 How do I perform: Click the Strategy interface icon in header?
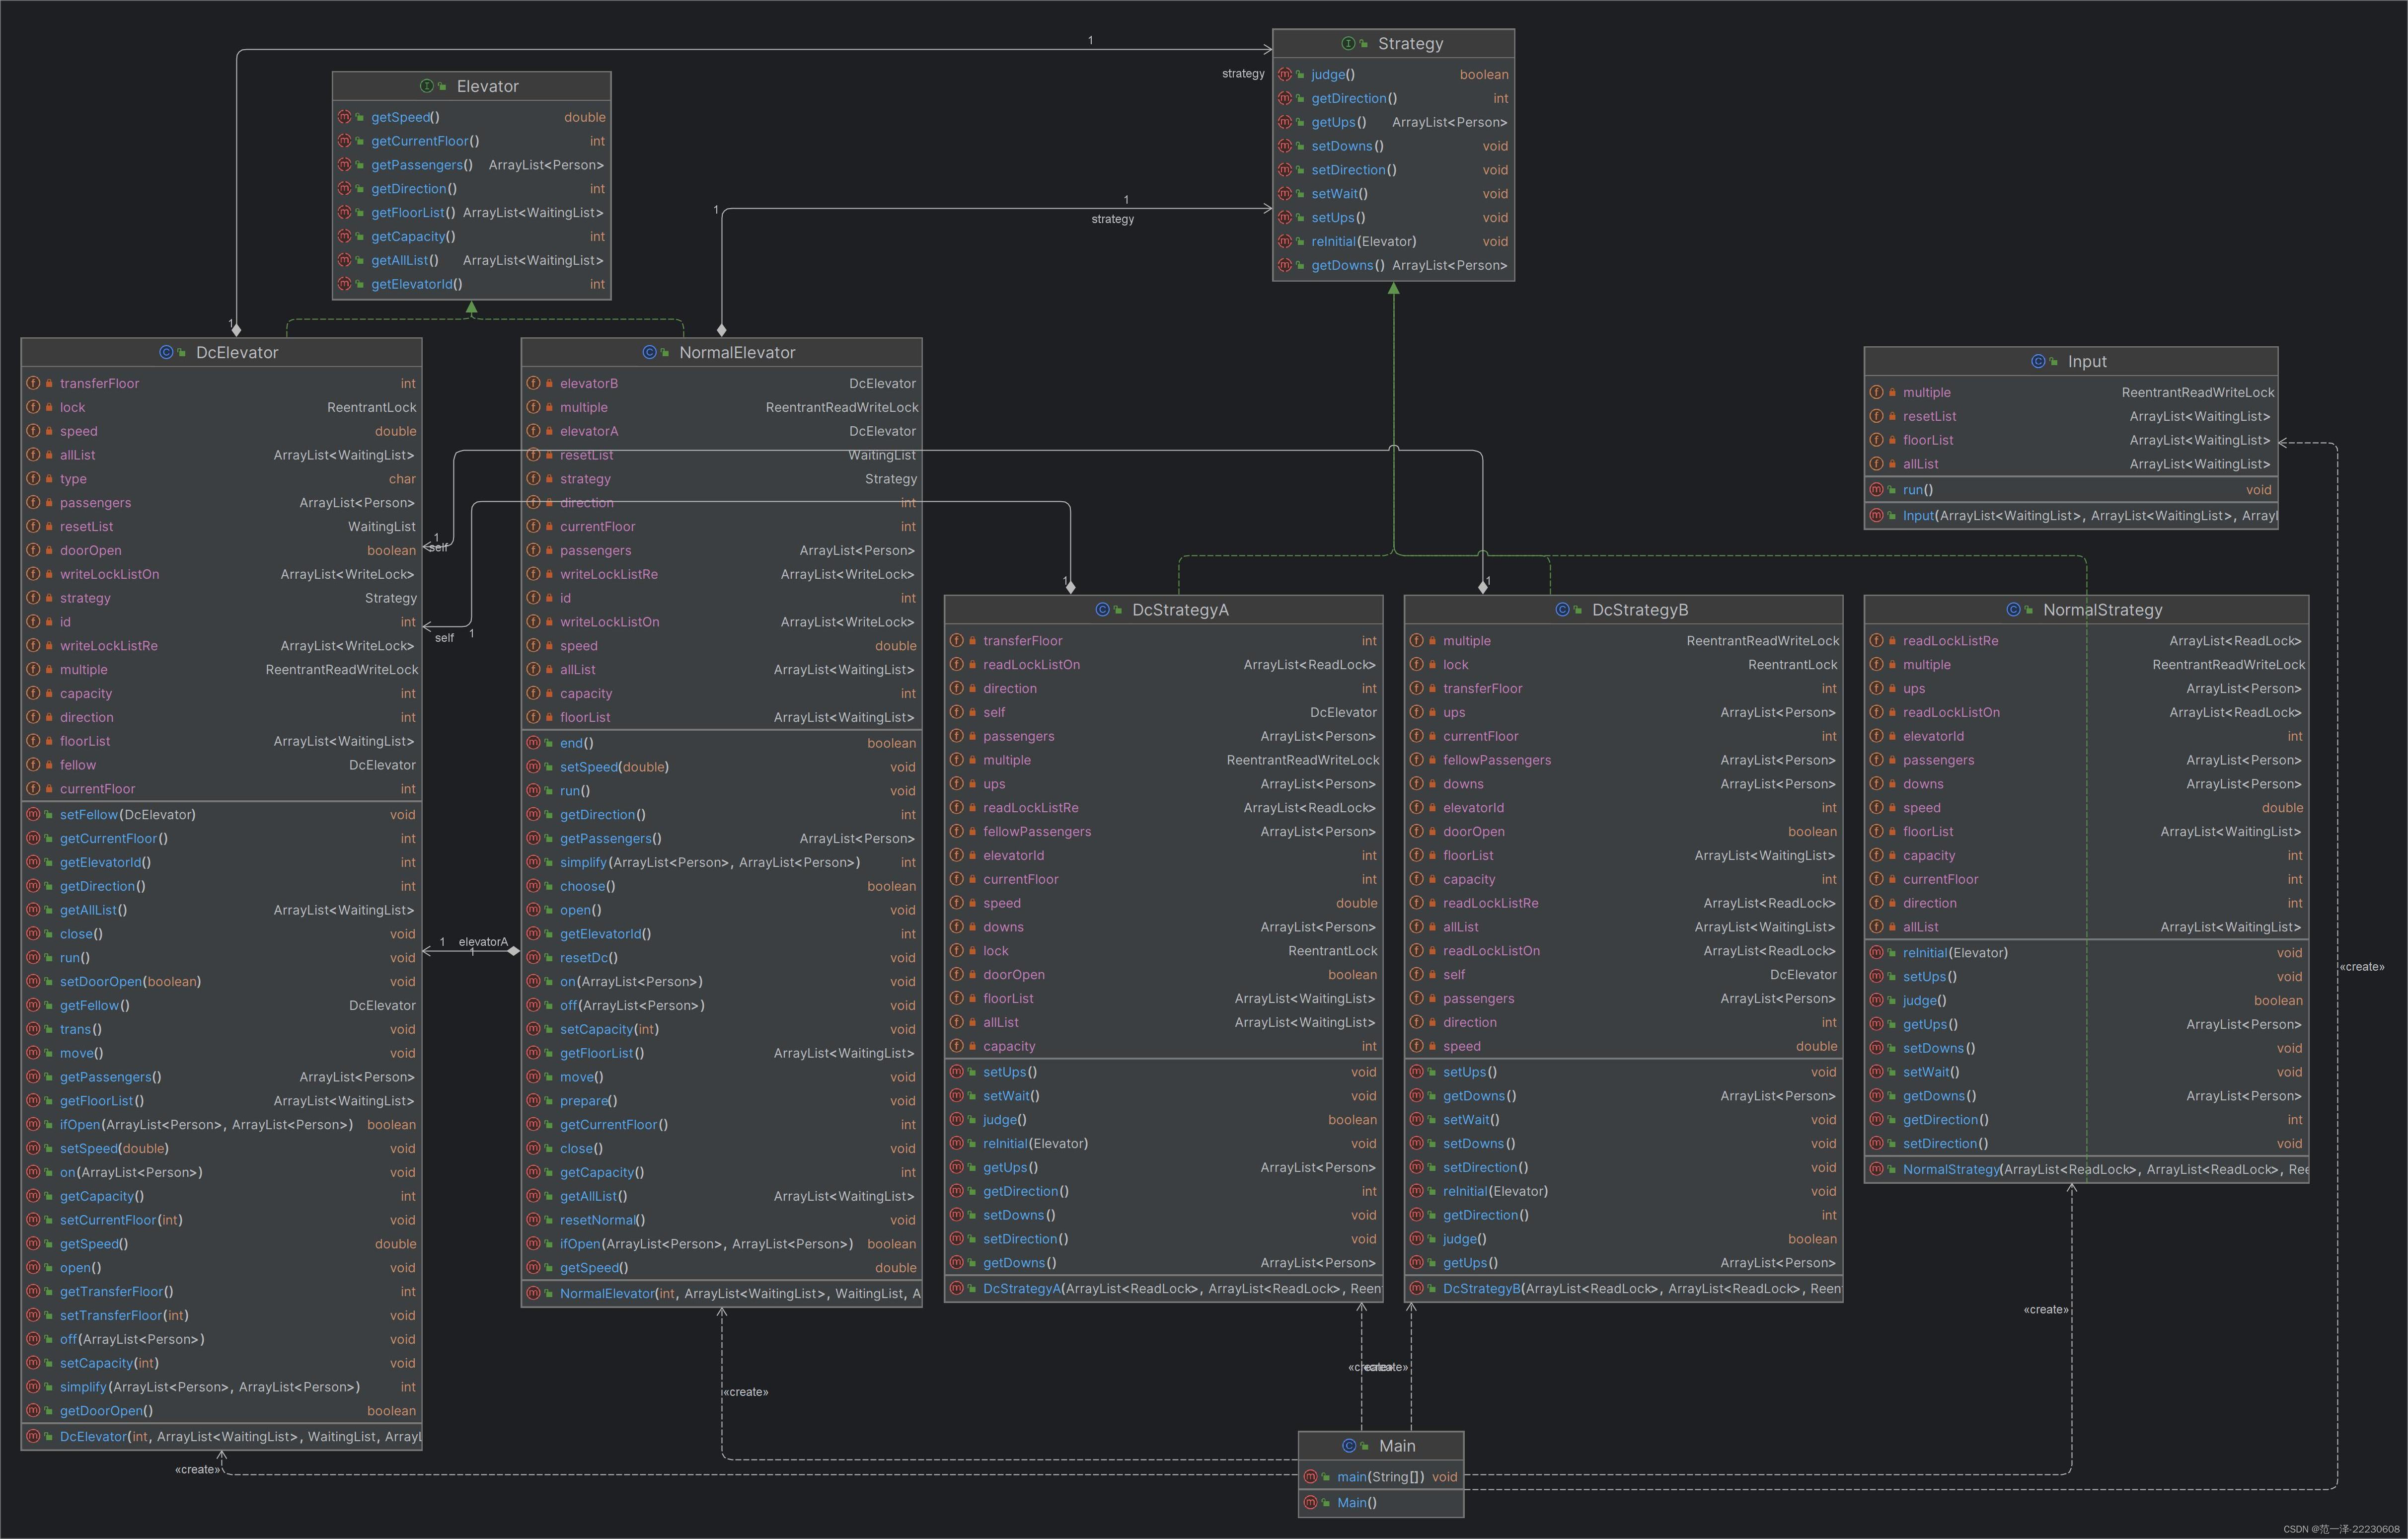(x=1348, y=44)
